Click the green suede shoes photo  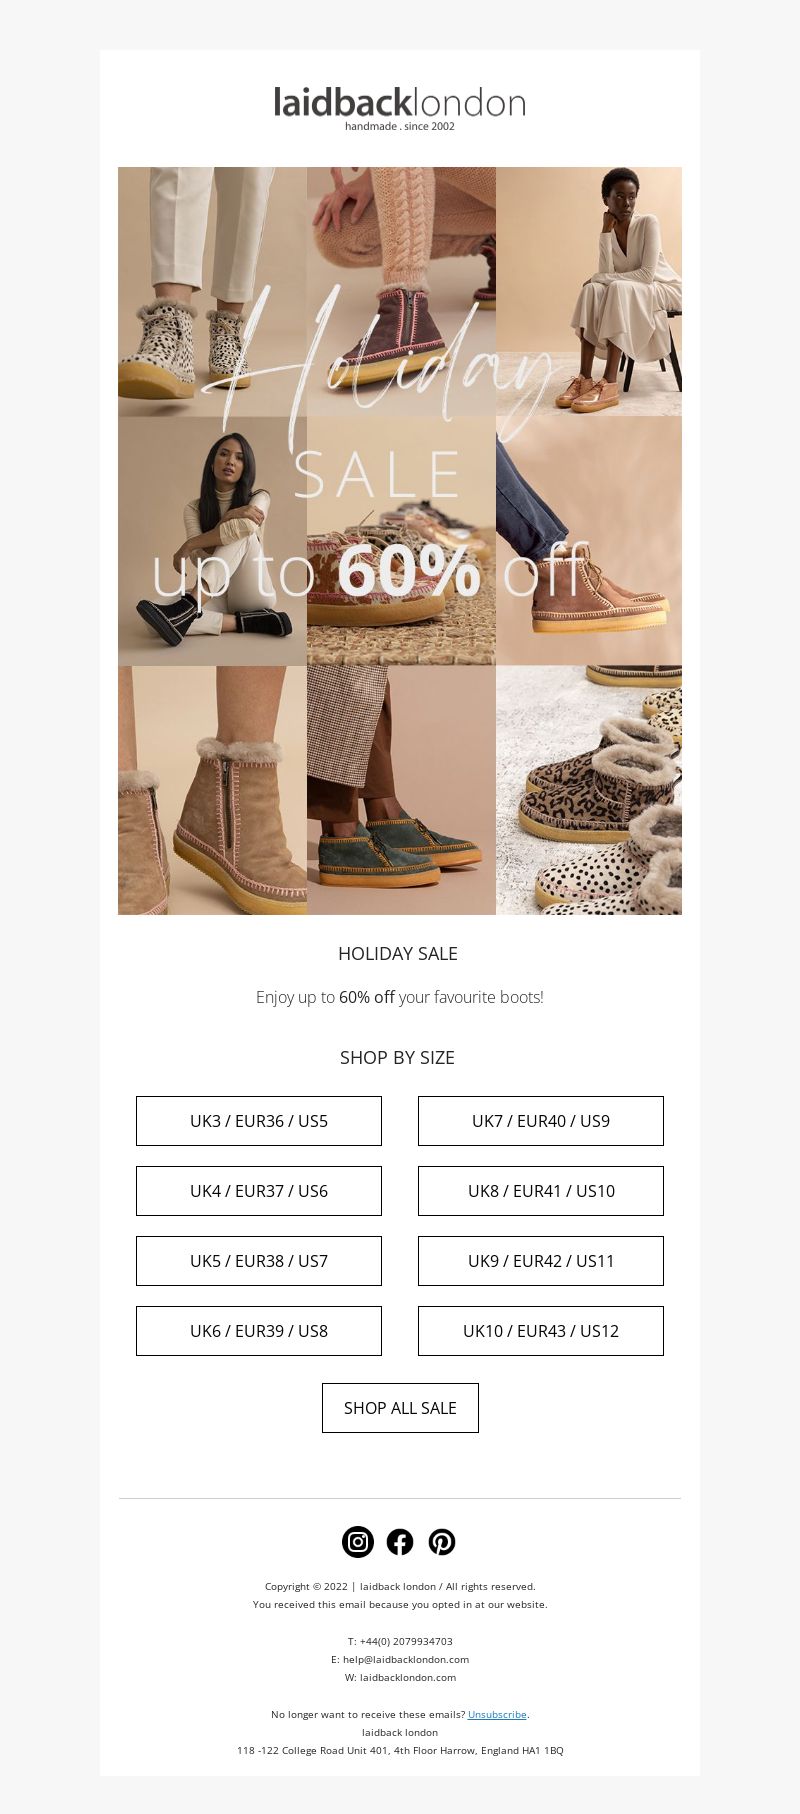[x=401, y=790]
